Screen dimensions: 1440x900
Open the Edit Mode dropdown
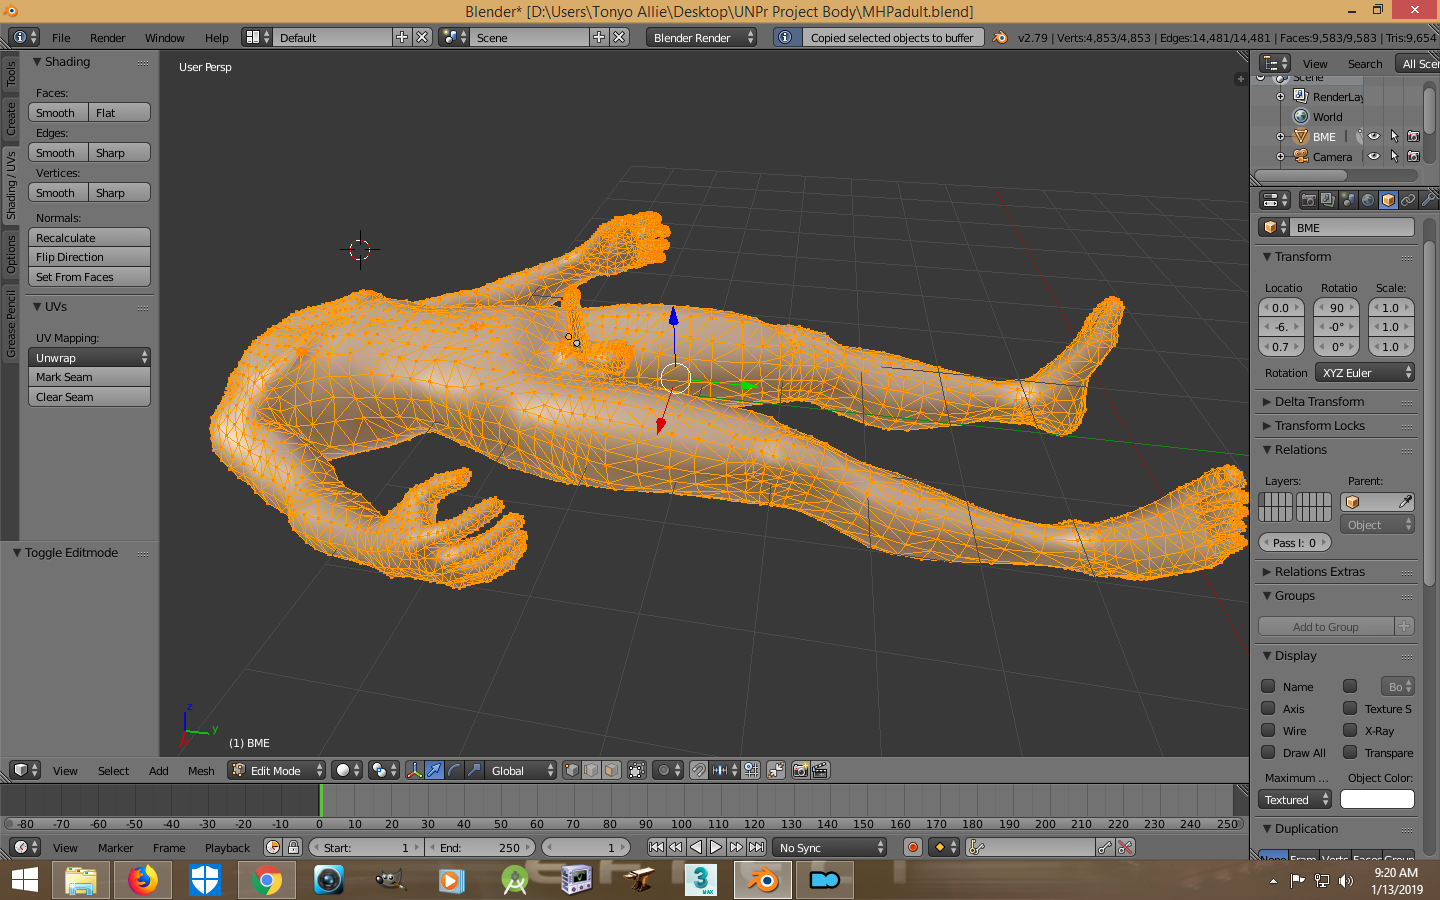[x=277, y=770]
